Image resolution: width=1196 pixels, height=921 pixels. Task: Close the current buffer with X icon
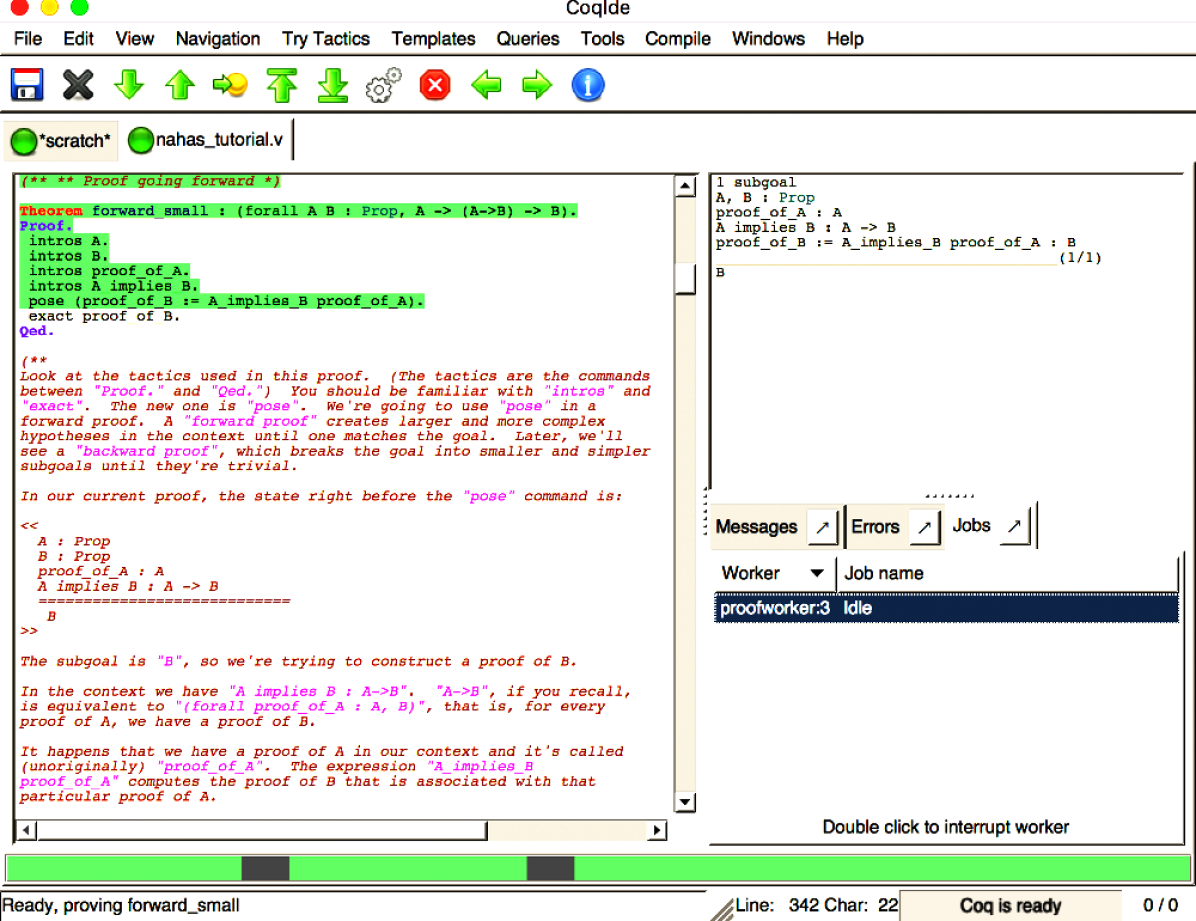click(x=77, y=85)
